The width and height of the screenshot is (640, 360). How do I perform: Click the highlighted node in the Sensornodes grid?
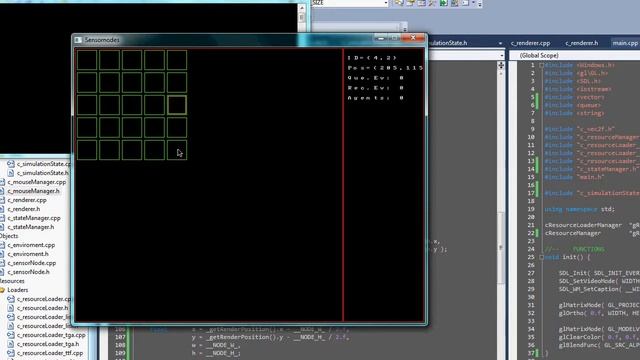(x=177, y=105)
